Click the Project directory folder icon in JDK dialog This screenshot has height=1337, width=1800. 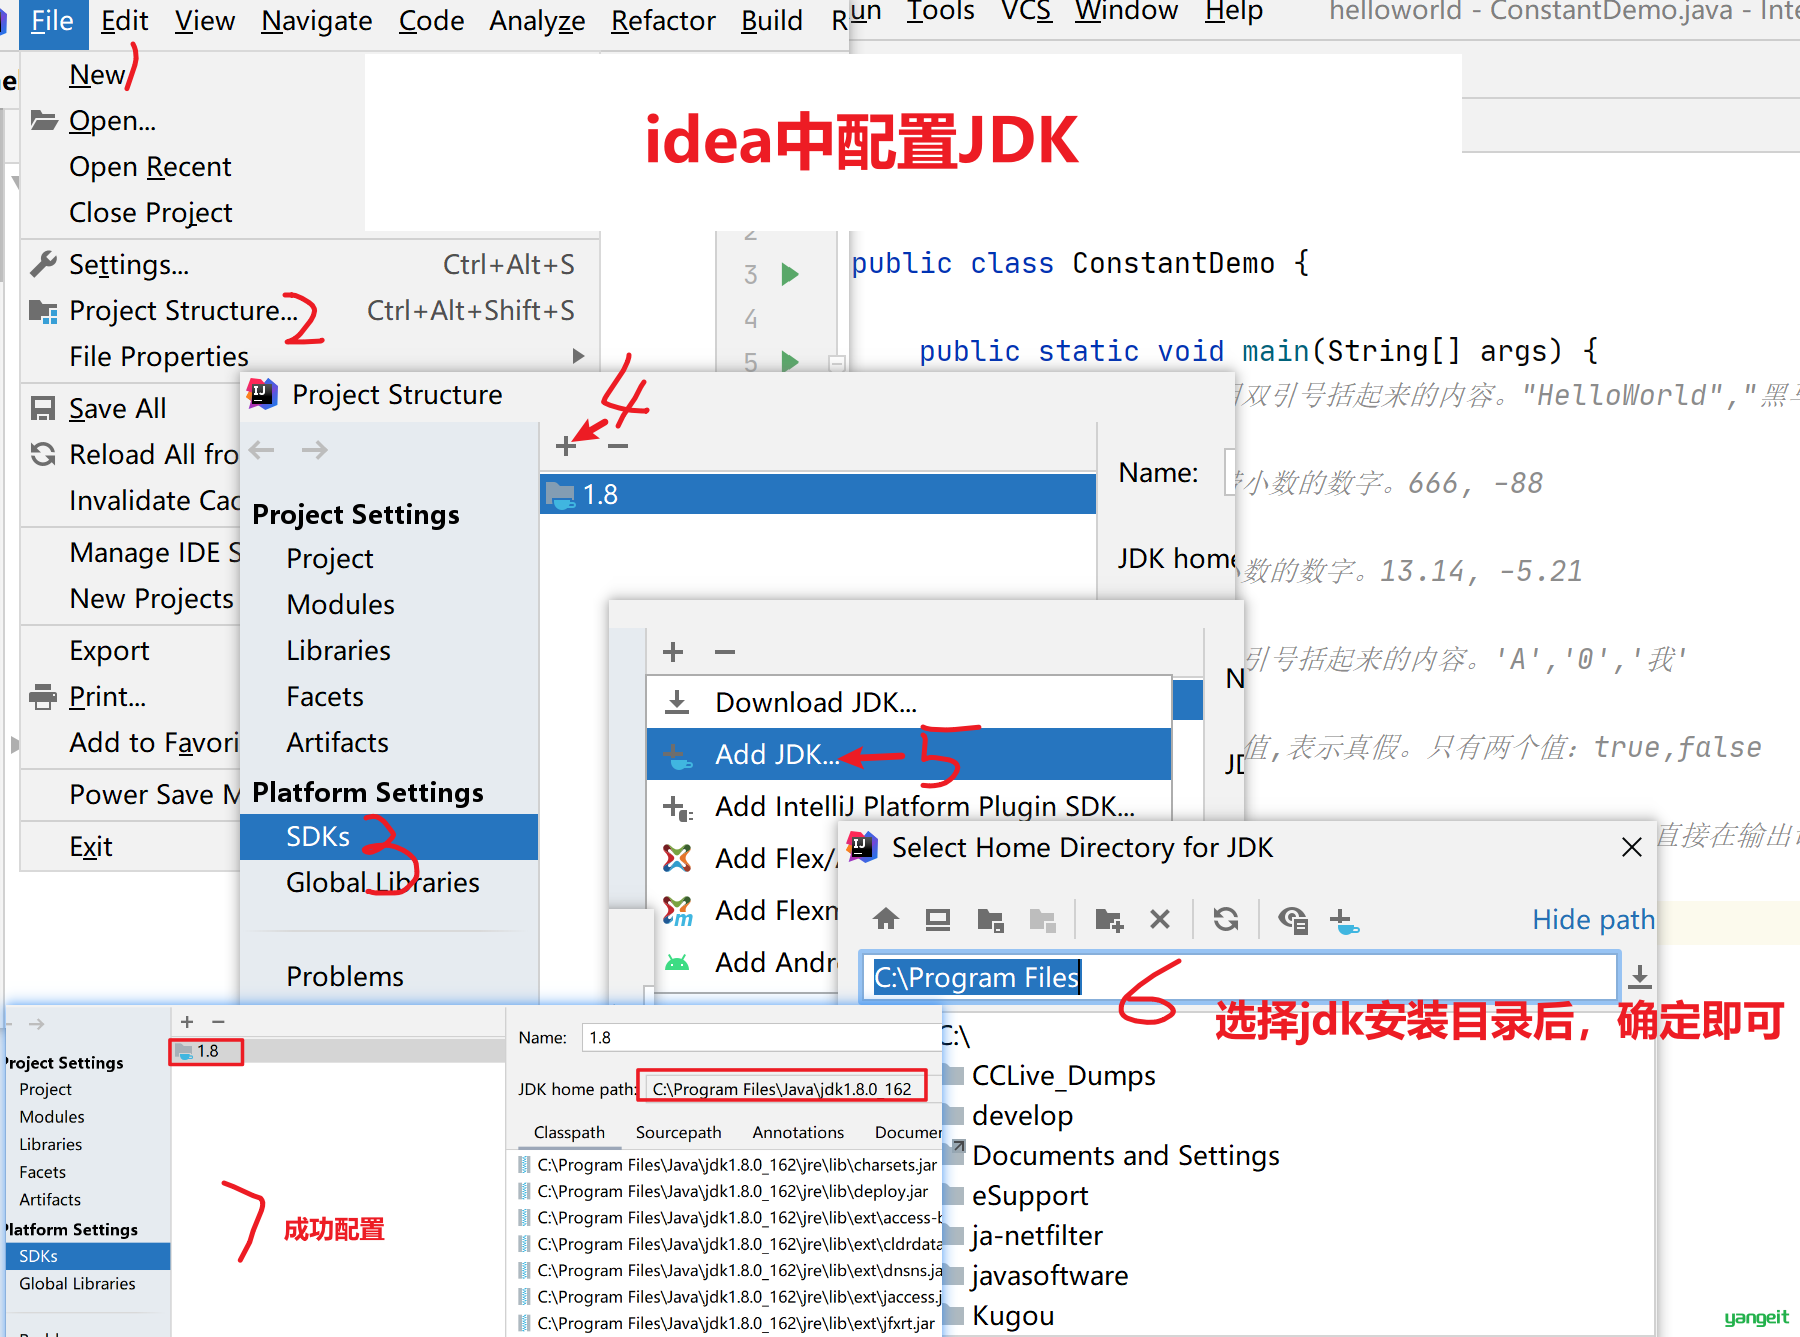tap(990, 919)
